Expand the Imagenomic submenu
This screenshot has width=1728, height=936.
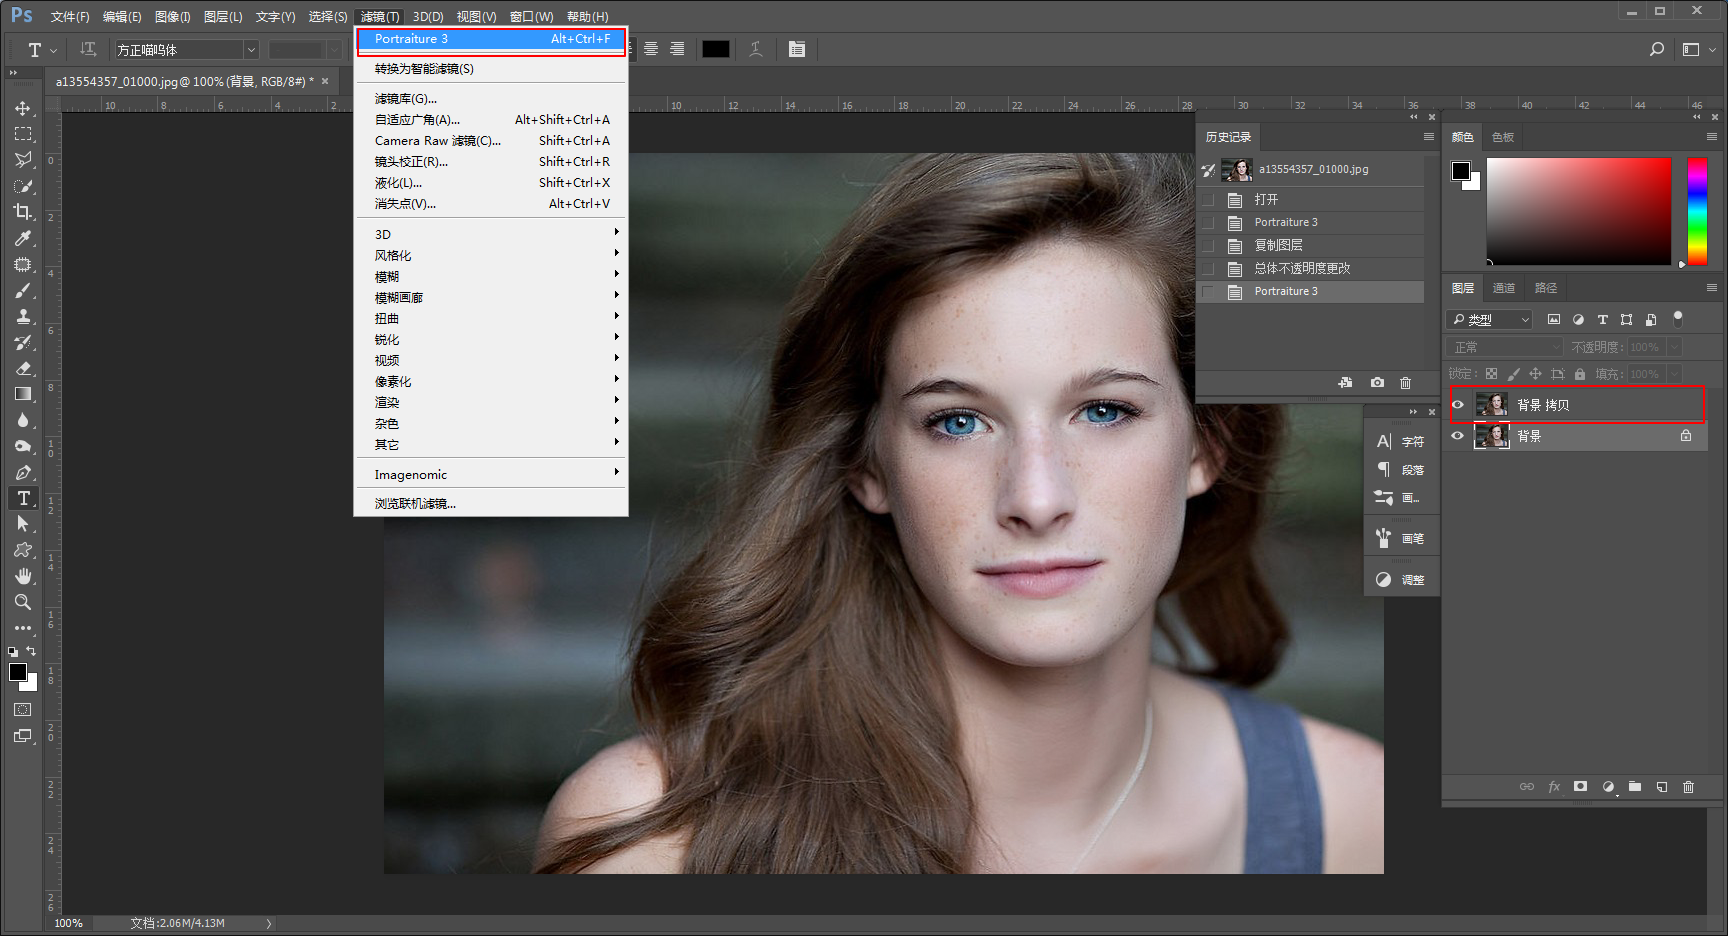491,474
